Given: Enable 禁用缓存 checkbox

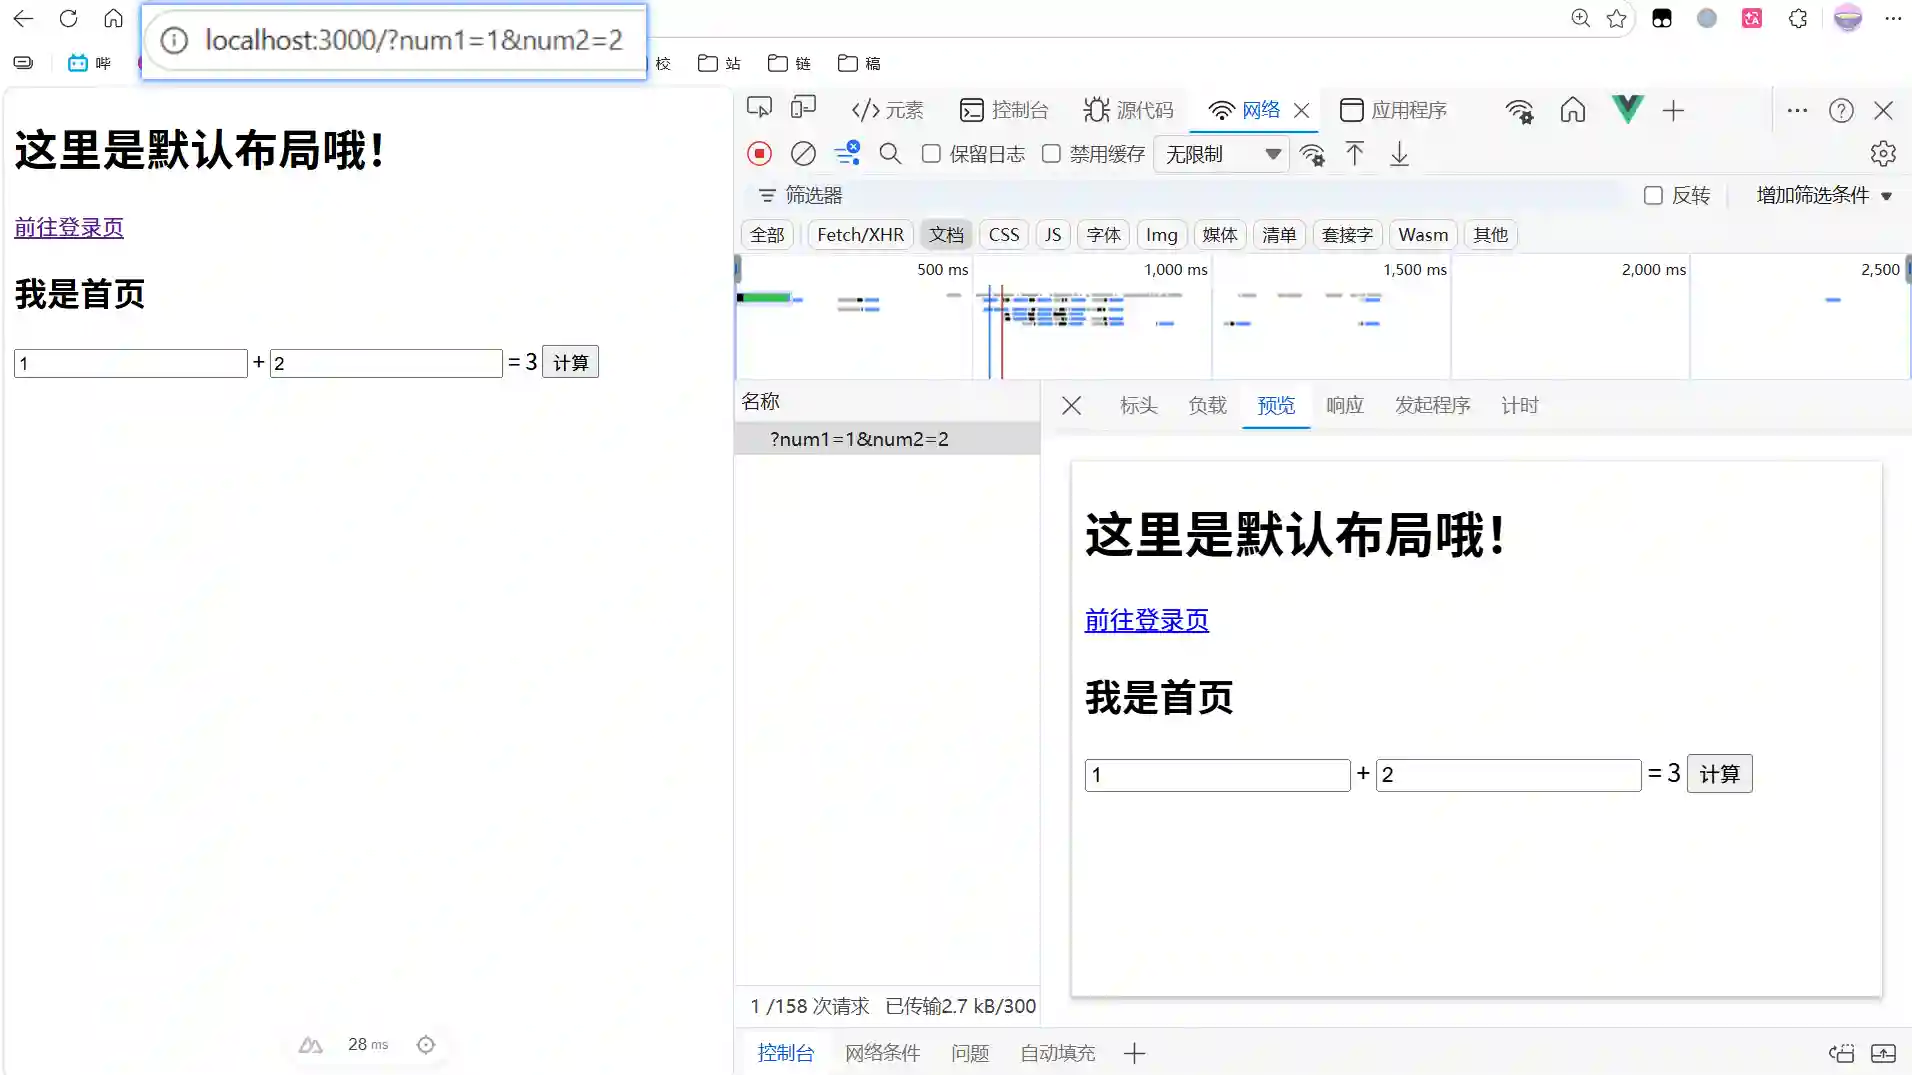Looking at the screenshot, I should click(1051, 154).
